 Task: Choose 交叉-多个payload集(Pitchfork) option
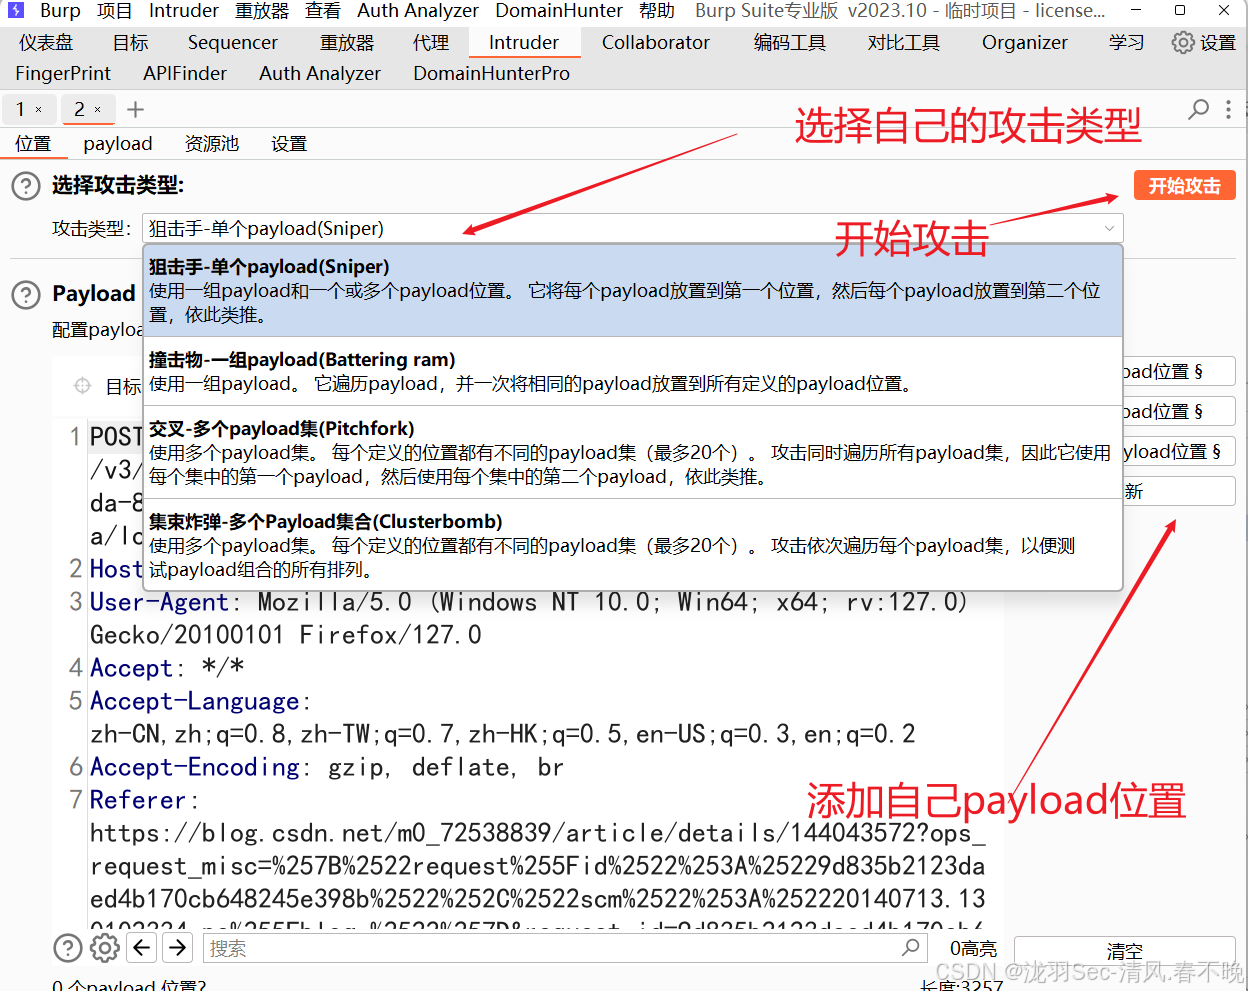tap(633, 452)
